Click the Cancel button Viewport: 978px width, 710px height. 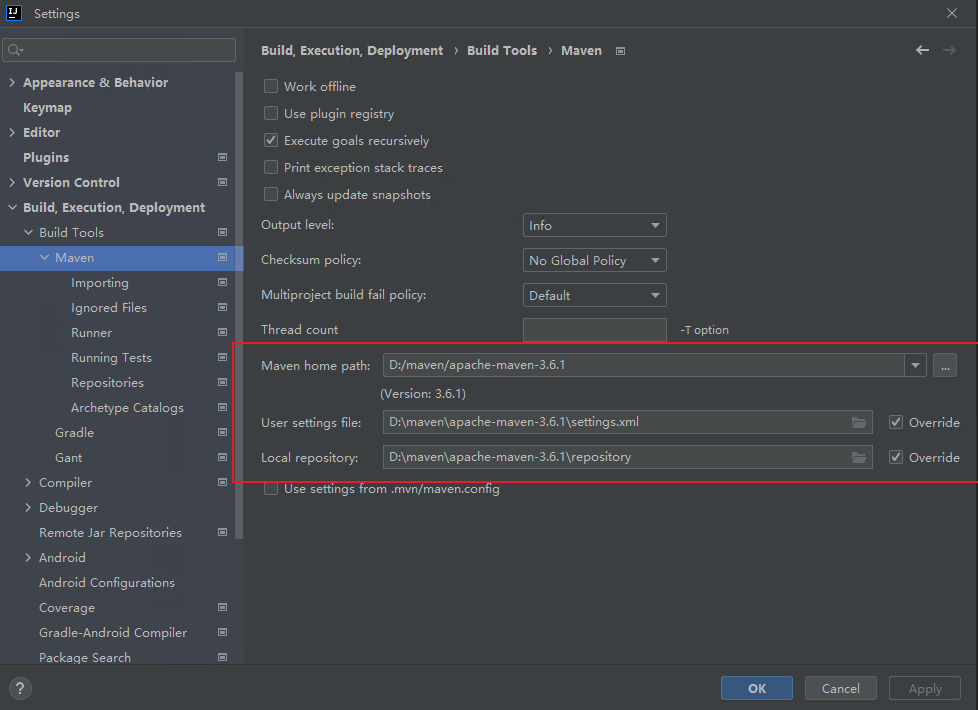click(840, 688)
